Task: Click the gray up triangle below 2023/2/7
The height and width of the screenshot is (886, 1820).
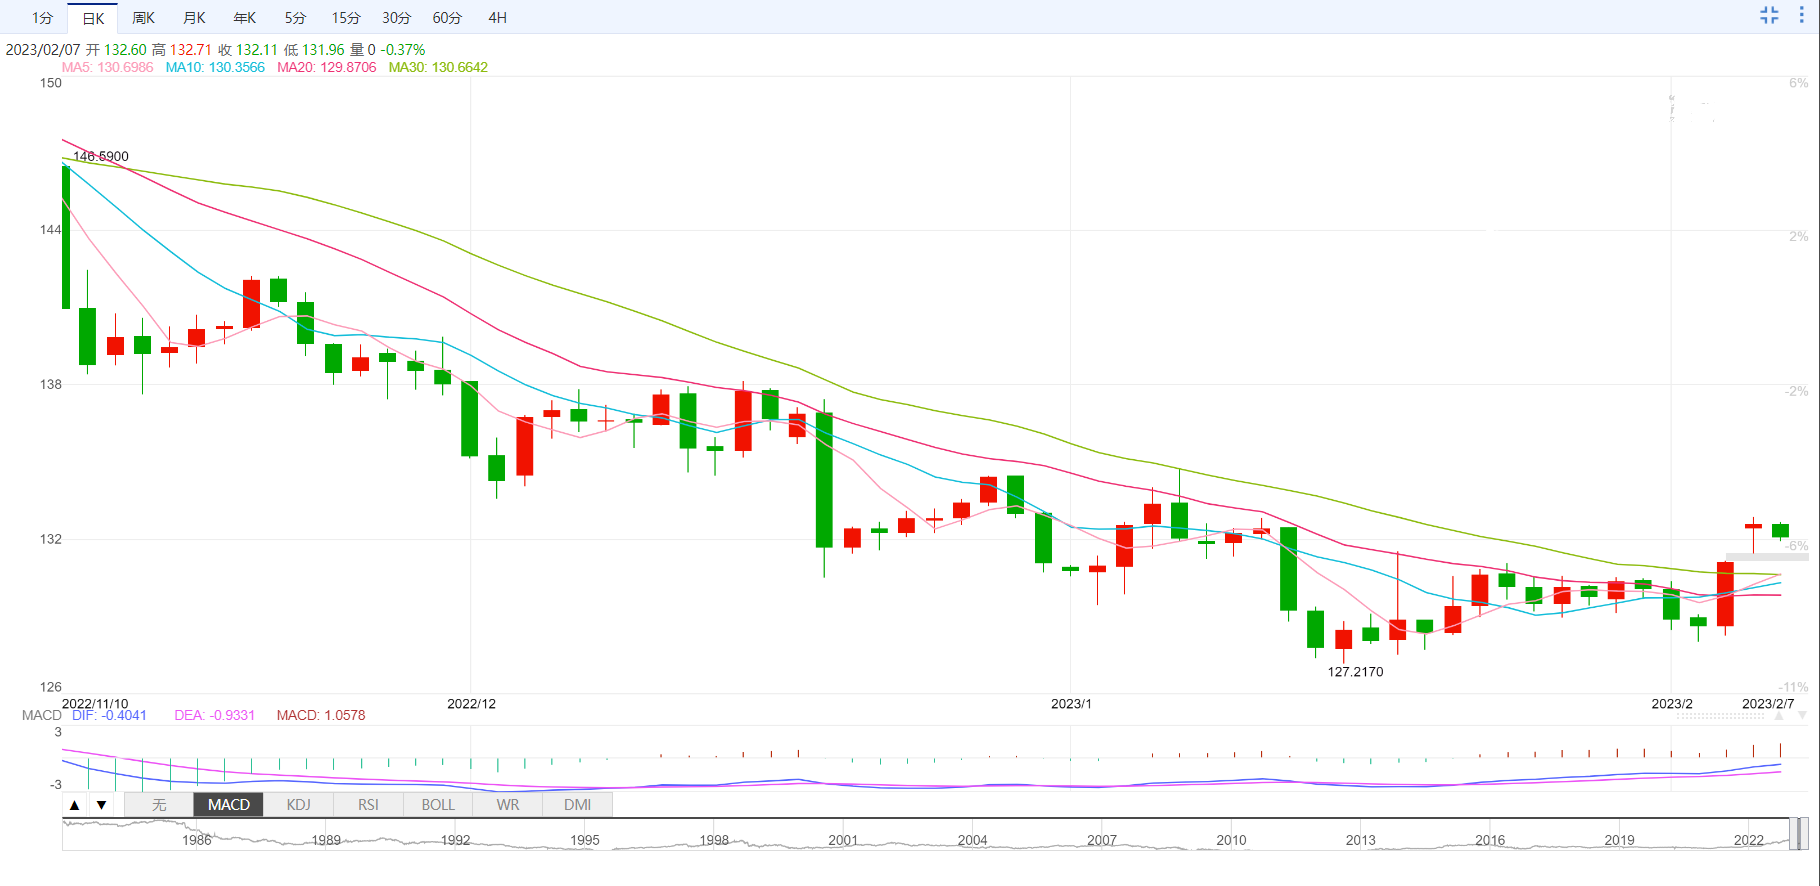Action: pos(1778,716)
